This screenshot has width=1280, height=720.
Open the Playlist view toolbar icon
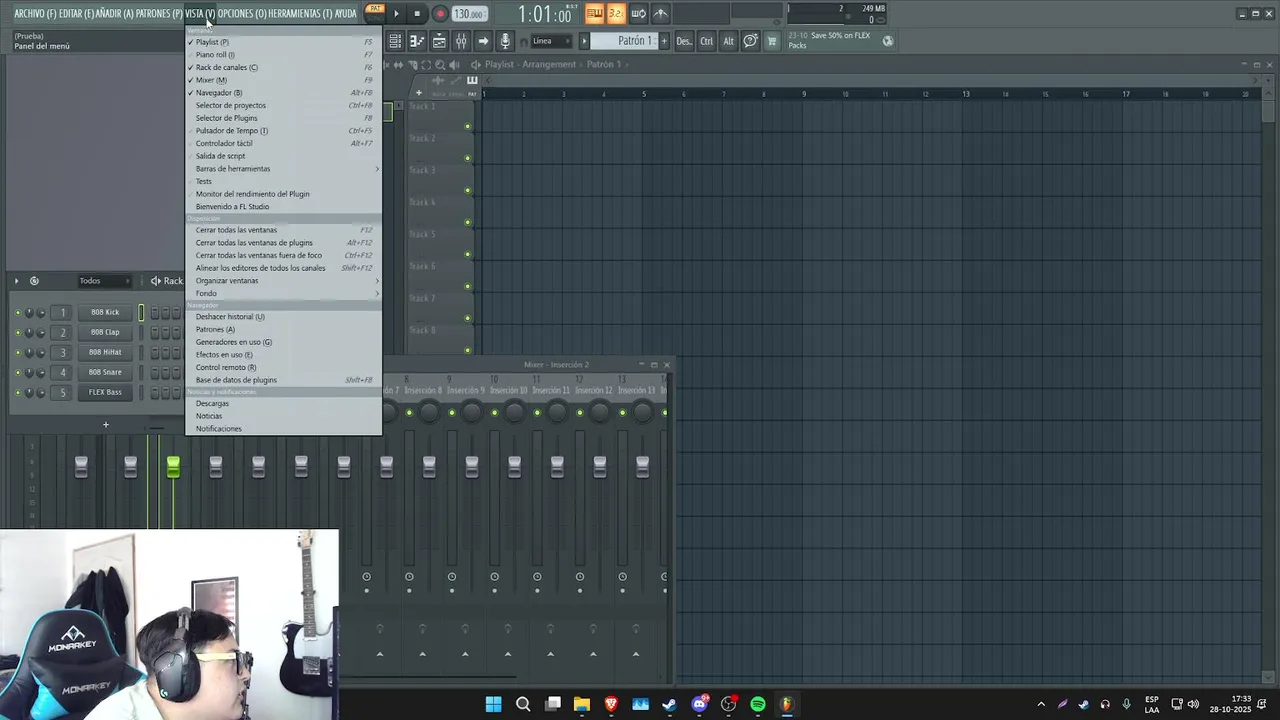[x=395, y=41]
